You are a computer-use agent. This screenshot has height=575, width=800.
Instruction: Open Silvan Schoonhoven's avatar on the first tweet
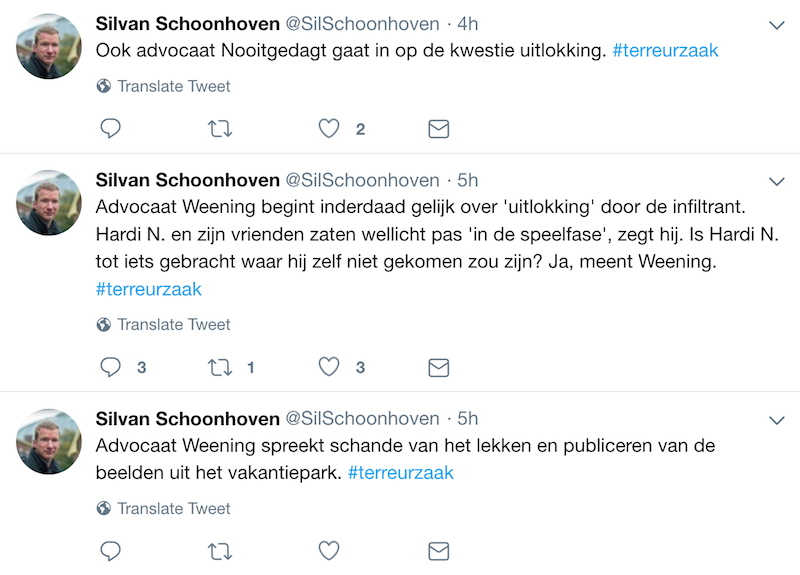point(49,46)
